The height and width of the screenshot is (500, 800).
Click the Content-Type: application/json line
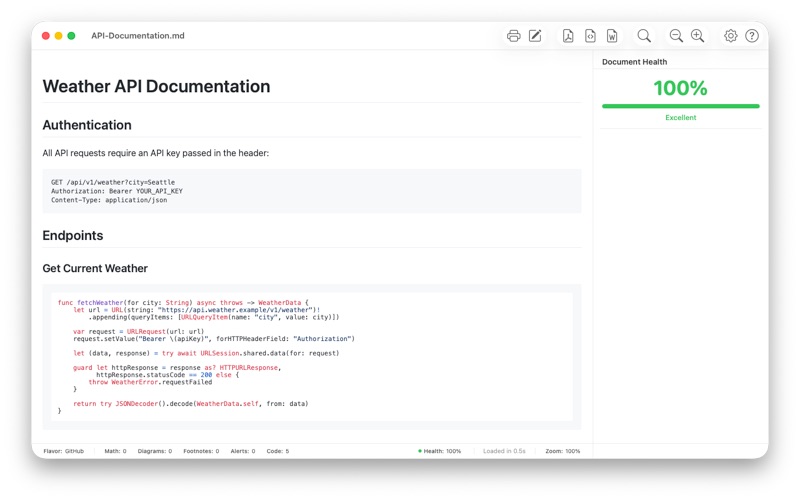click(109, 200)
